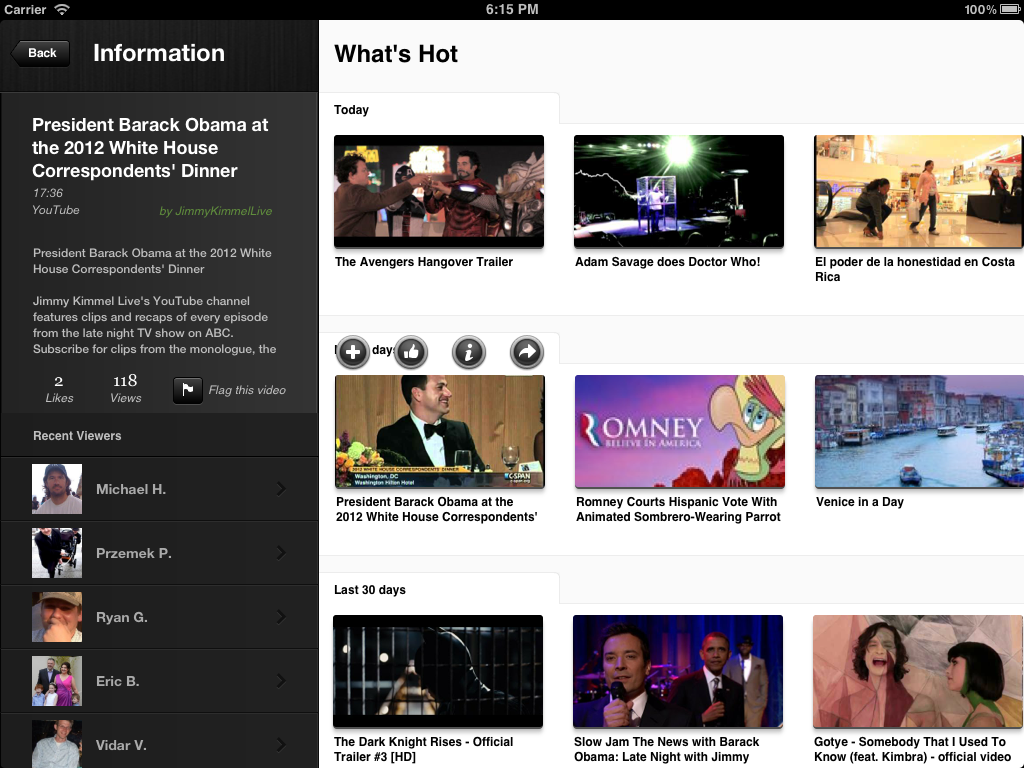Select the name Vidar V.

point(121,745)
